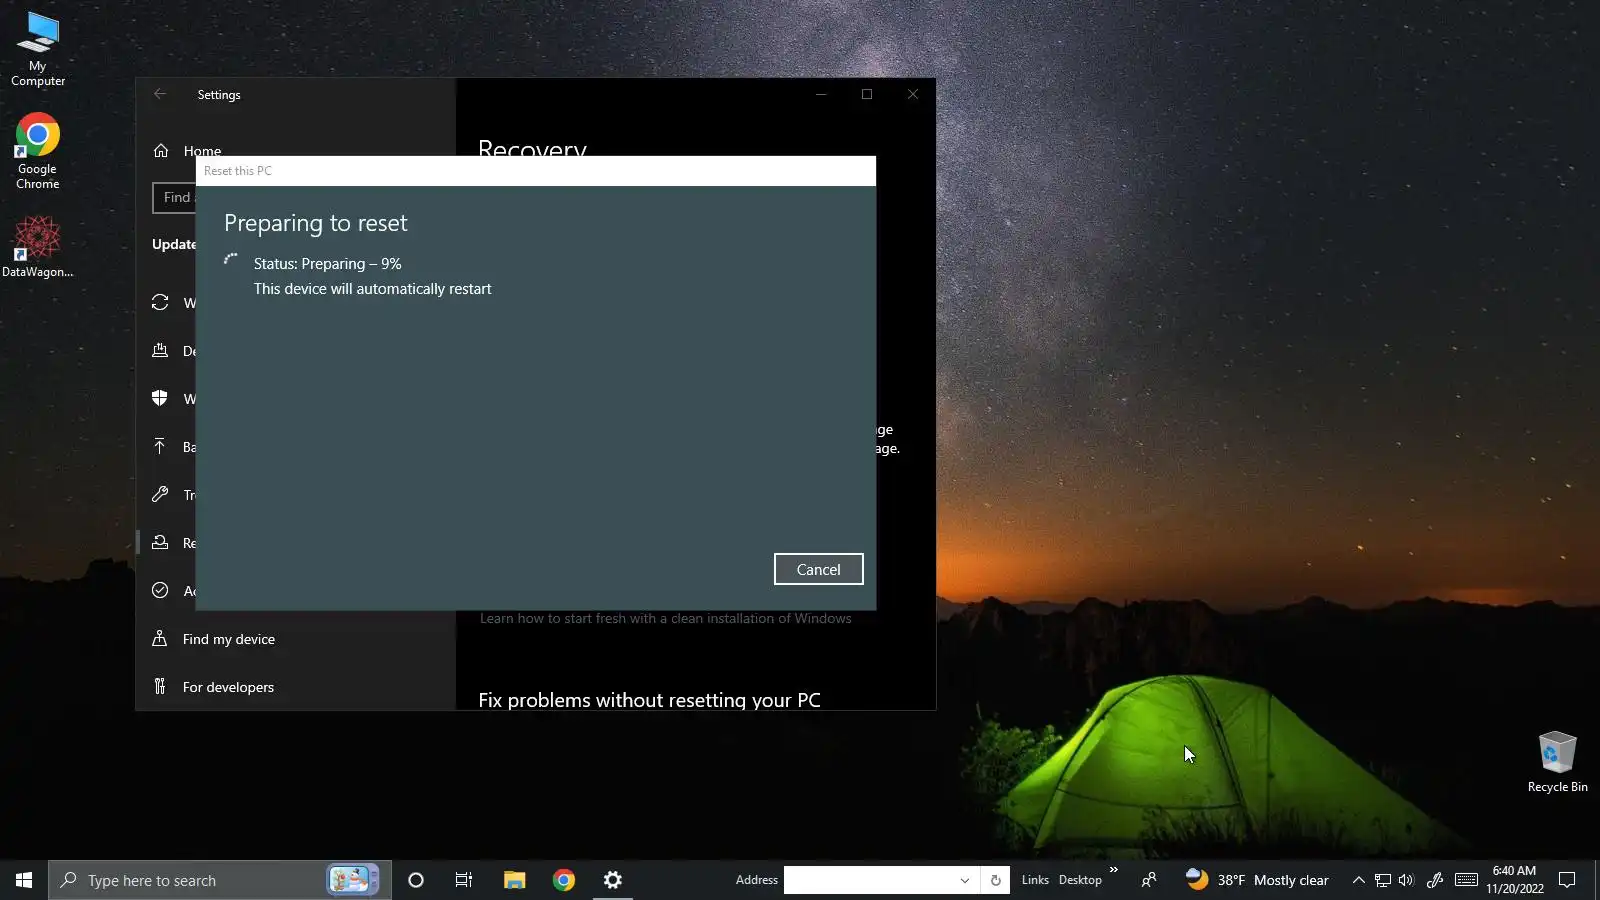Open Cortana from the taskbar circle
The width and height of the screenshot is (1600, 900).
416,880
